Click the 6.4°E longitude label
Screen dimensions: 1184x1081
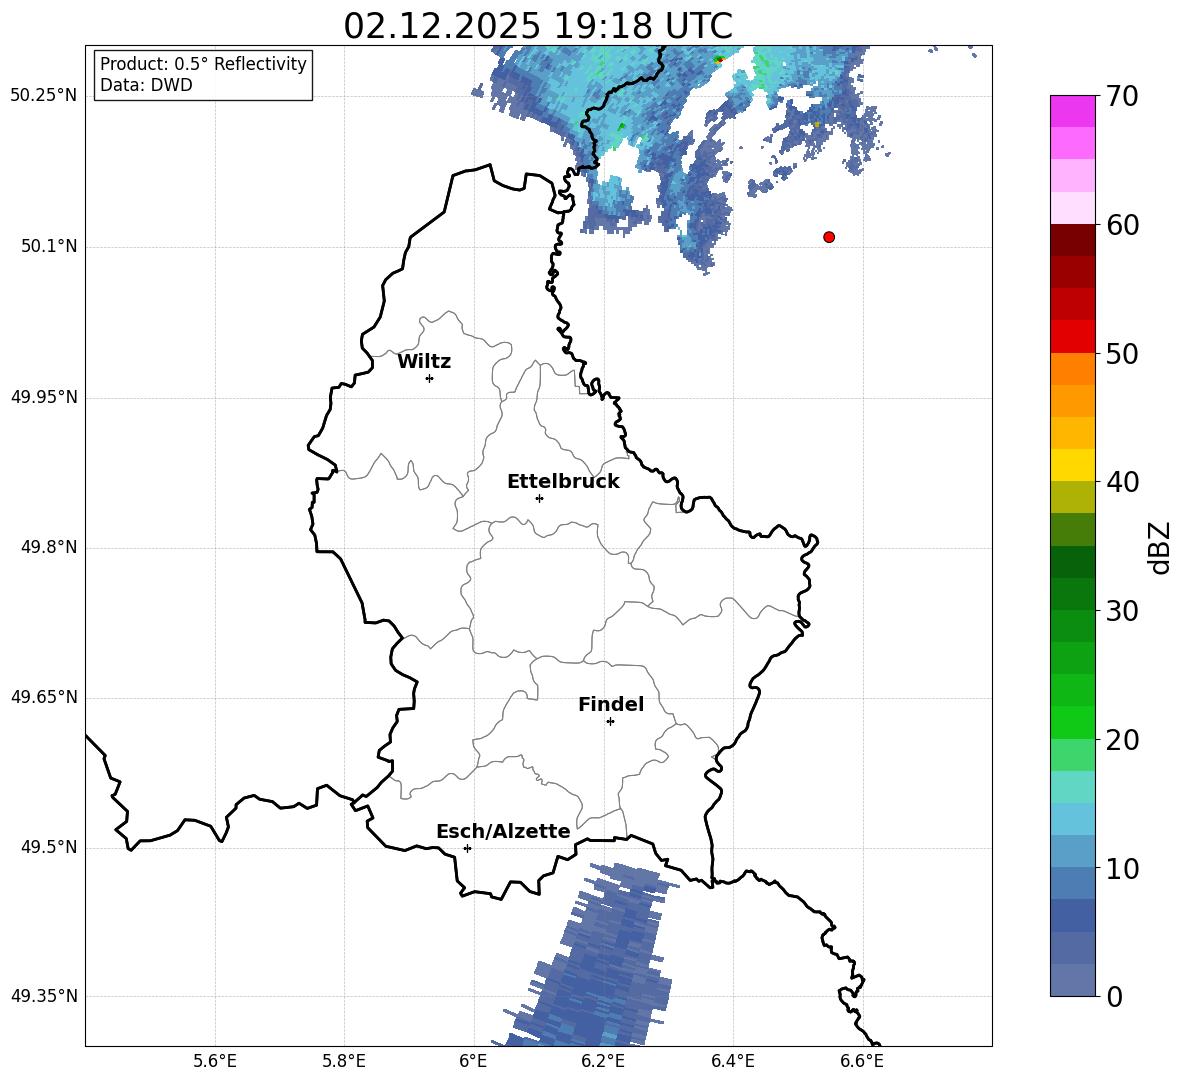pyautogui.click(x=732, y=1061)
